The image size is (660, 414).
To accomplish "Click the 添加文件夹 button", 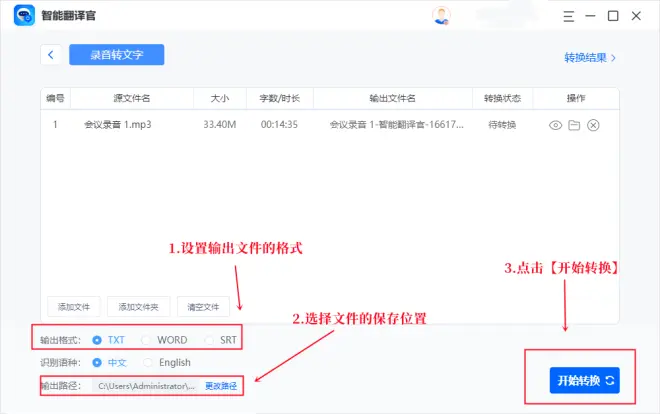I will click(138, 307).
